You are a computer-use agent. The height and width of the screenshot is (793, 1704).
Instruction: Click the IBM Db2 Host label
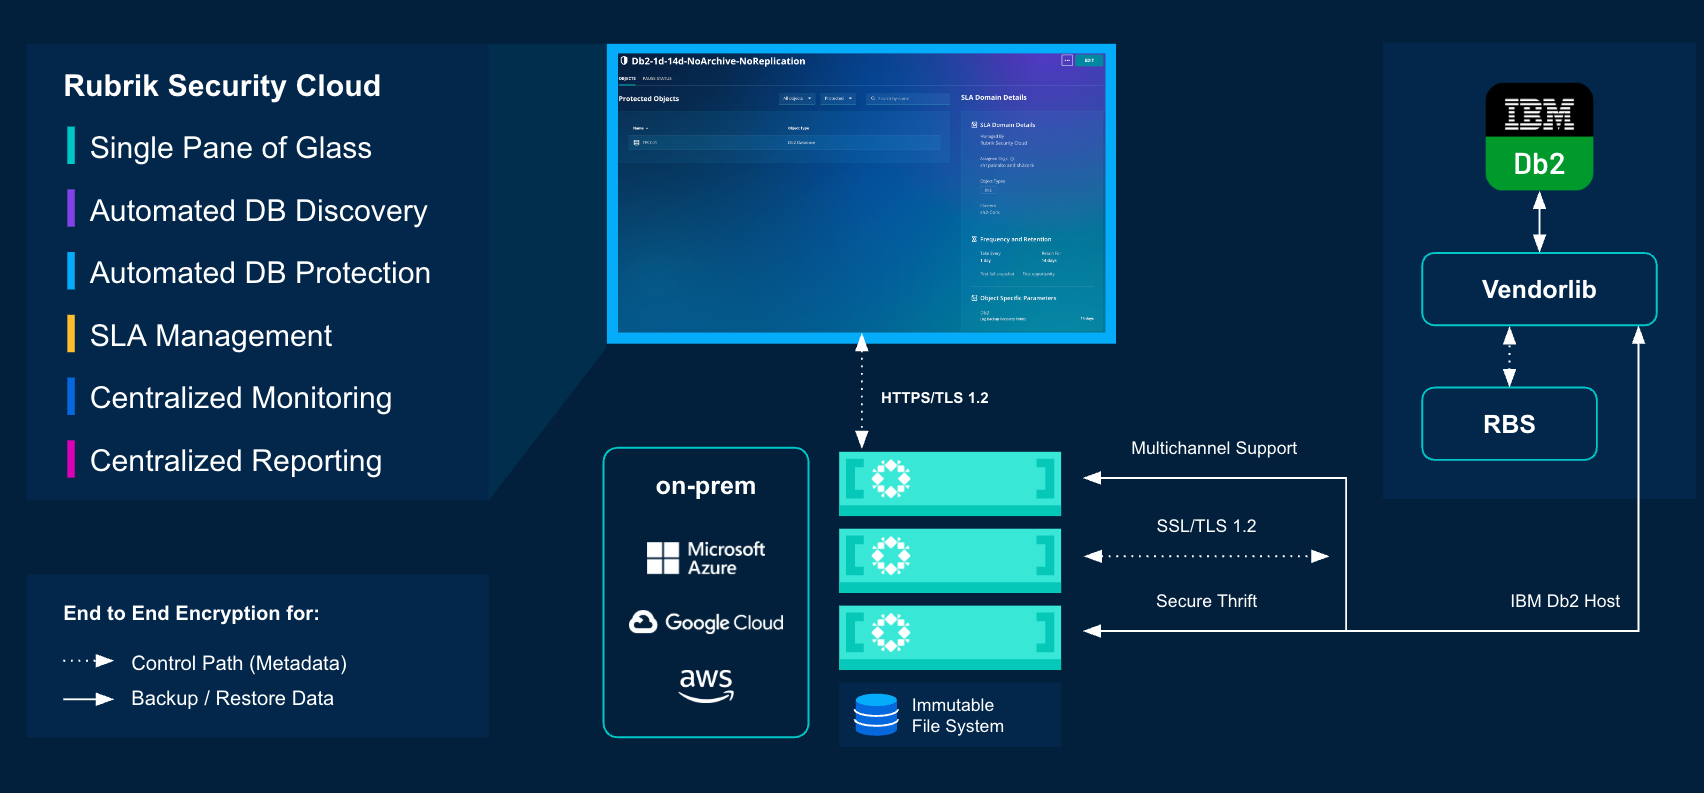(x=1565, y=601)
